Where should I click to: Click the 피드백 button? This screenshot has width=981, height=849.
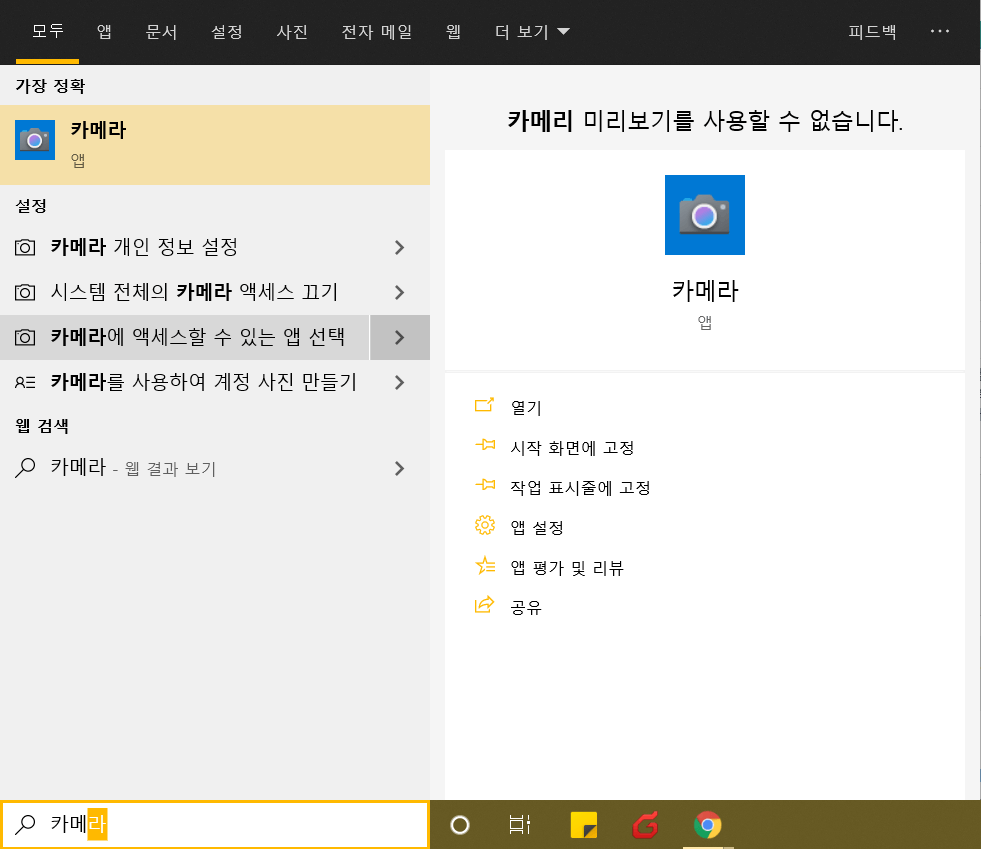click(871, 31)
